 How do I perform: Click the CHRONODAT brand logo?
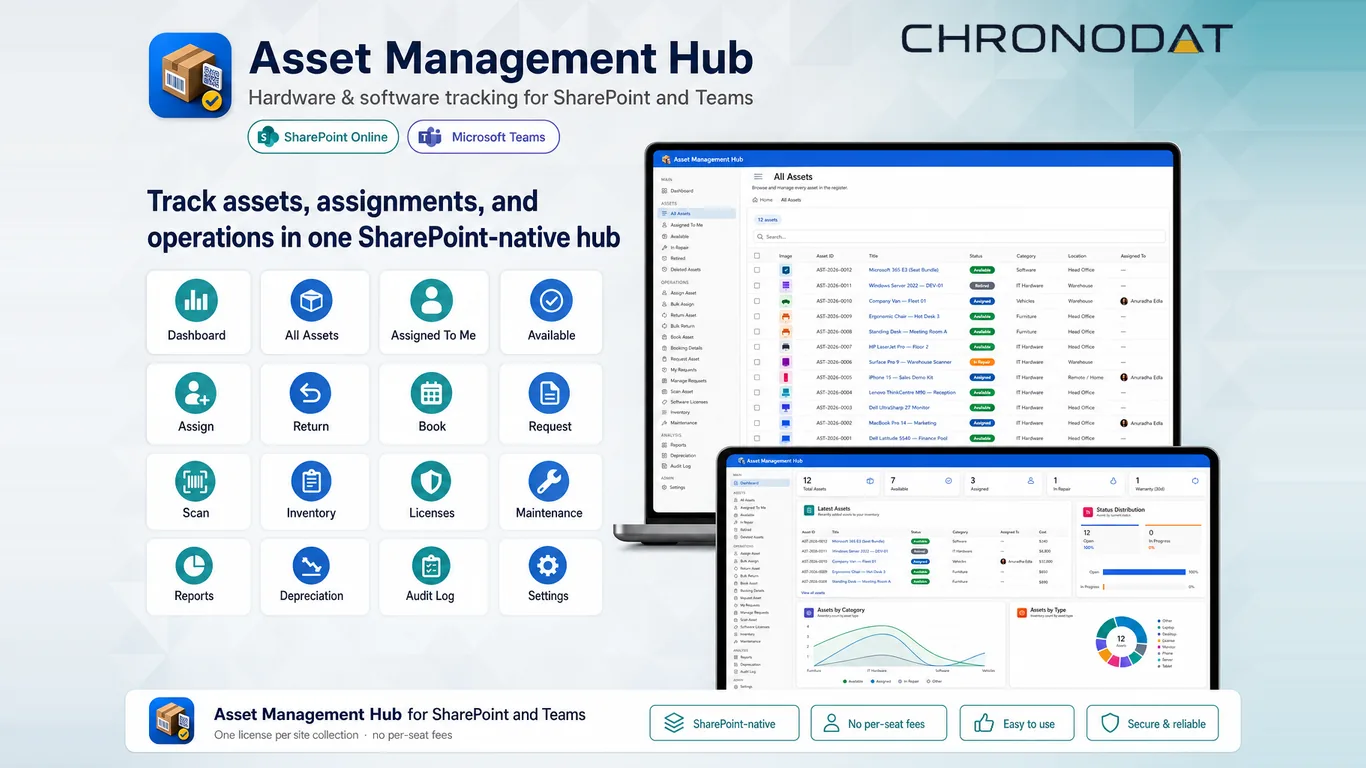click(1067, 39)
